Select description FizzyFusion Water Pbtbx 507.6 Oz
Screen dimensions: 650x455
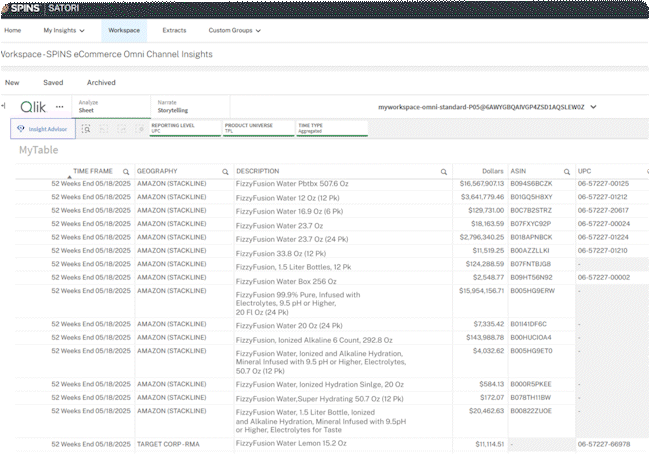pyautogui.click(x=292, y=184)
